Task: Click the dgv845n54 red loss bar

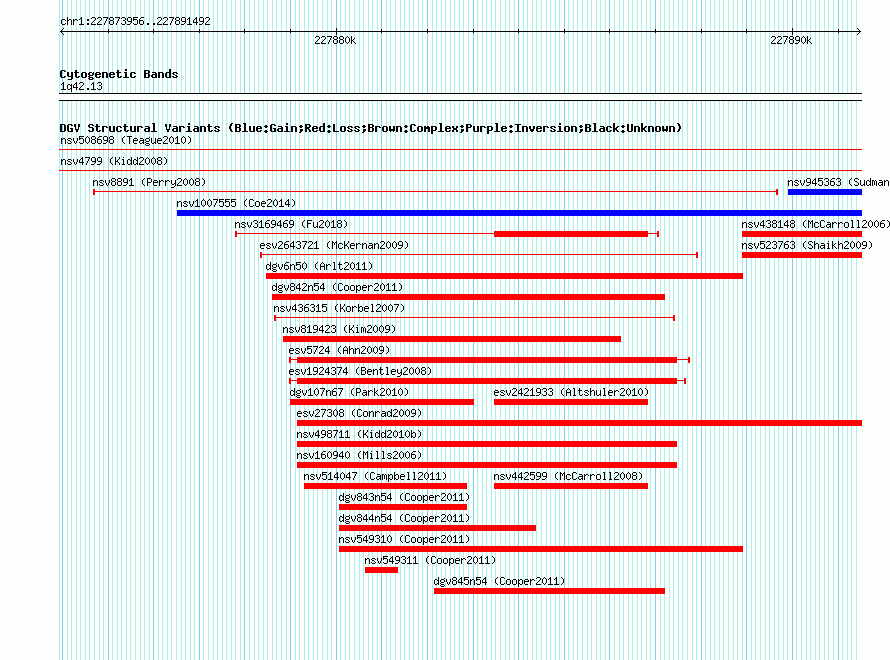Action: coord(549,591)
